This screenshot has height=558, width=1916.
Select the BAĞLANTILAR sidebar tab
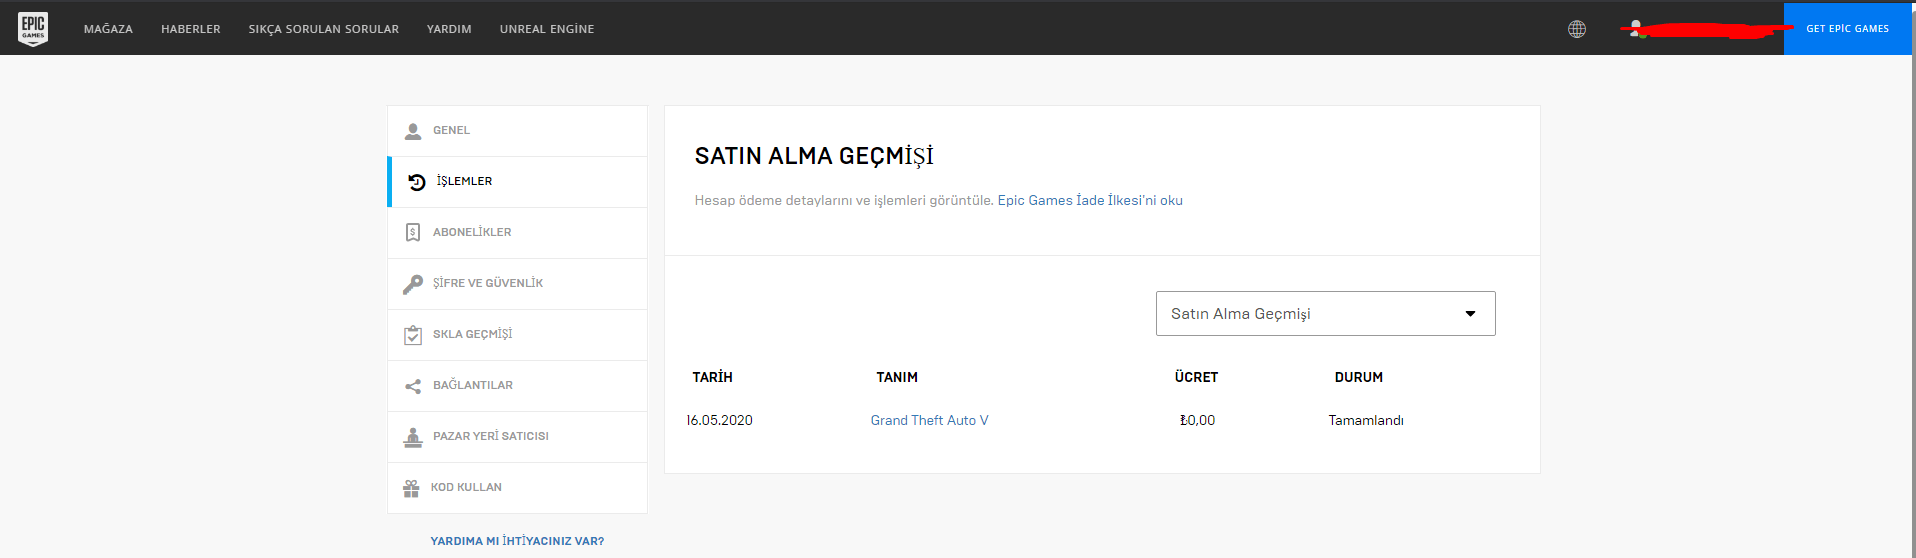pyautogui.click(x=518, y=386)
